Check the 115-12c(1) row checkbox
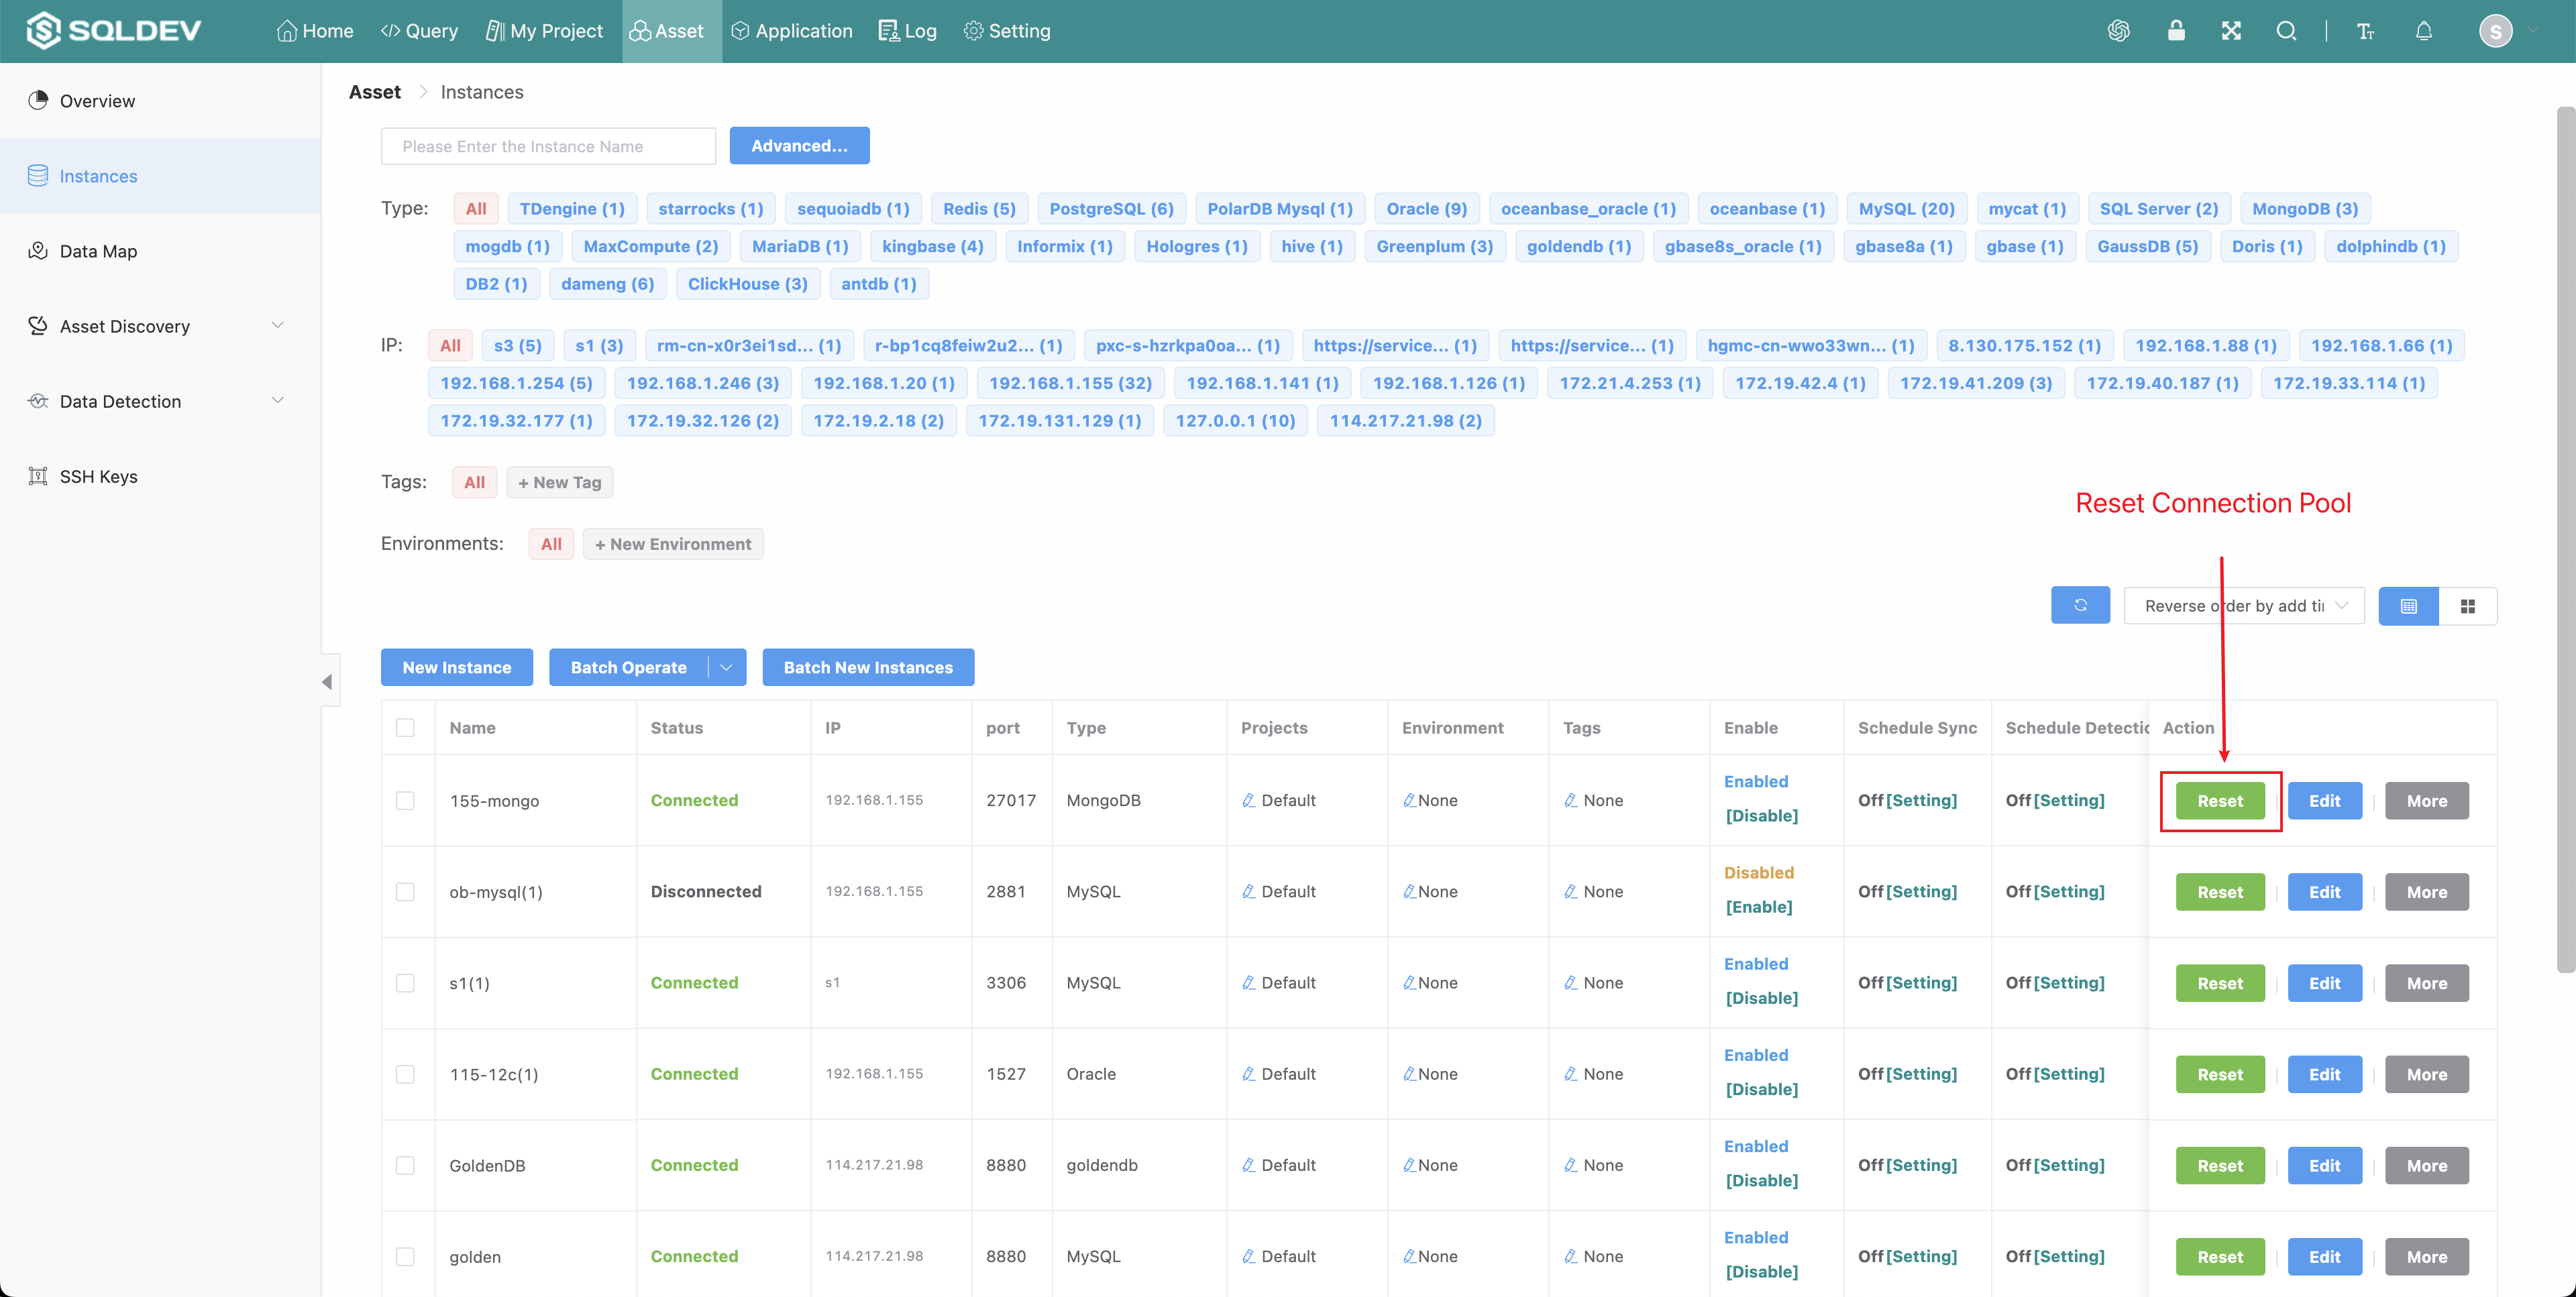The height and width of the screenshot is (1297, 2576). point(405,1074)
